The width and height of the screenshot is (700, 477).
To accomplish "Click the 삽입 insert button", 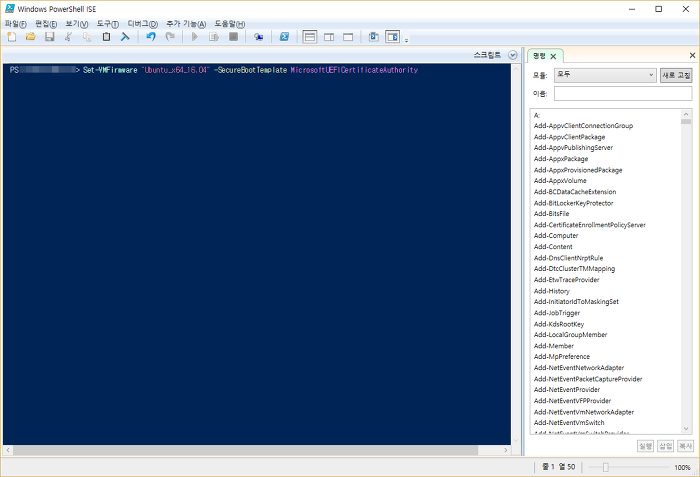I will click(666, 446).
